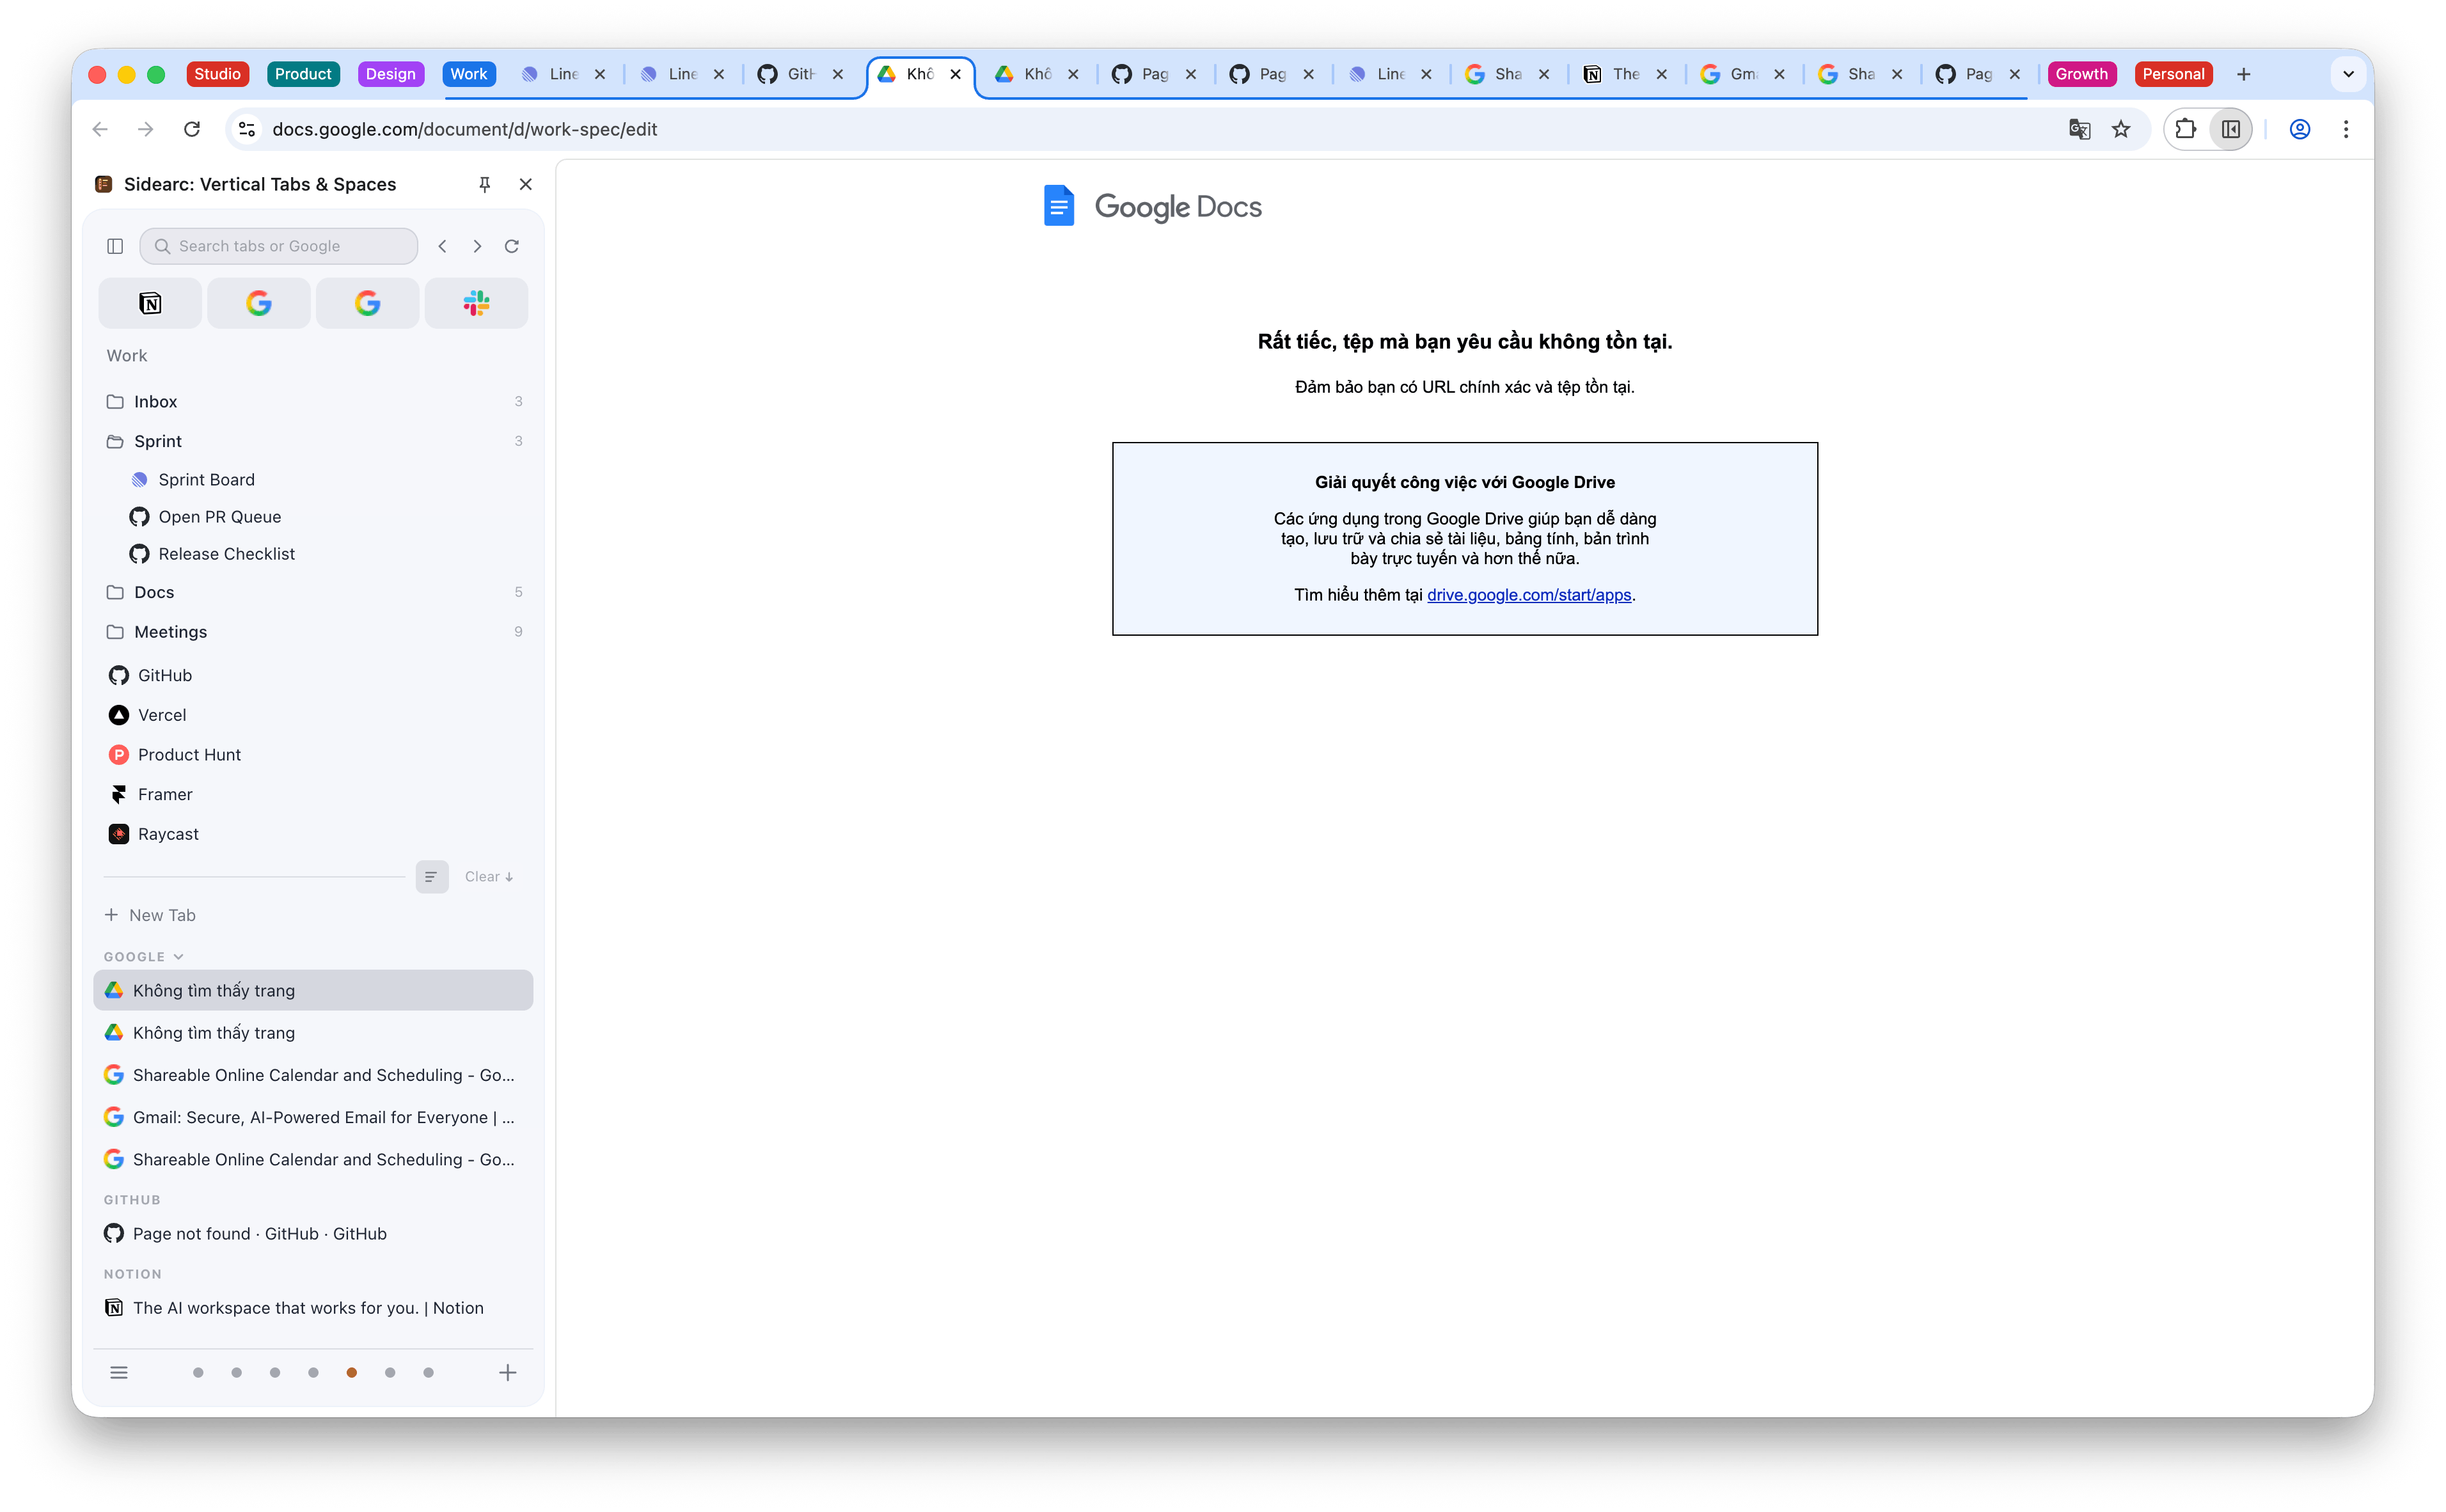Open drive.google.com/start/apps link
The width and height of the screenshot is (2446, 1512).
1528,595
